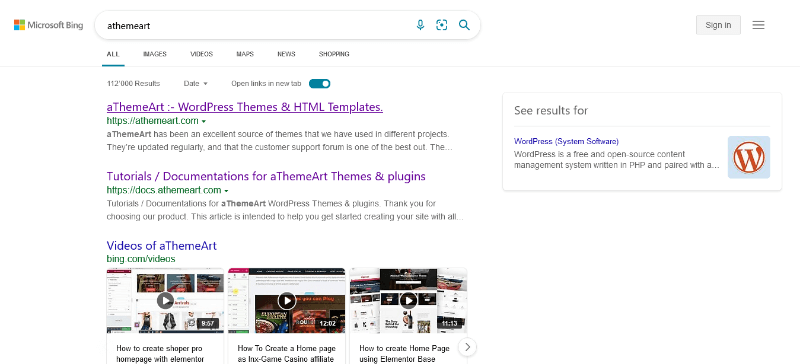Play the Elementor Base home page video
This screenshot has height=364, width=800.
[x=408, y=300]
